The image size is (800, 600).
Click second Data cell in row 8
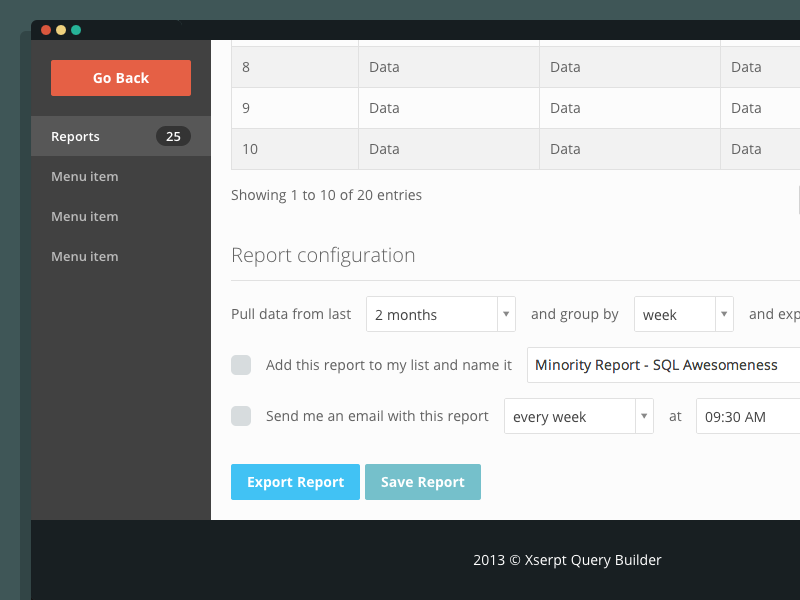[630, 67]
